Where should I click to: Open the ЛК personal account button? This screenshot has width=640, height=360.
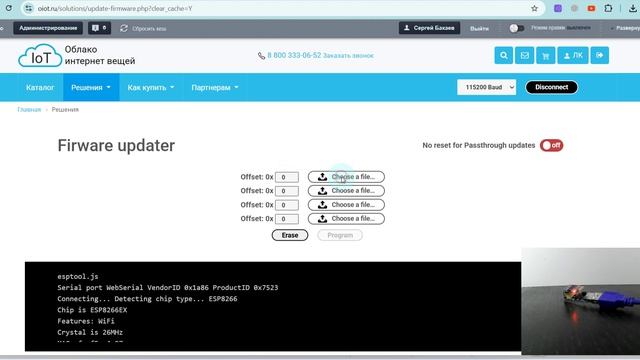point(573,55)
